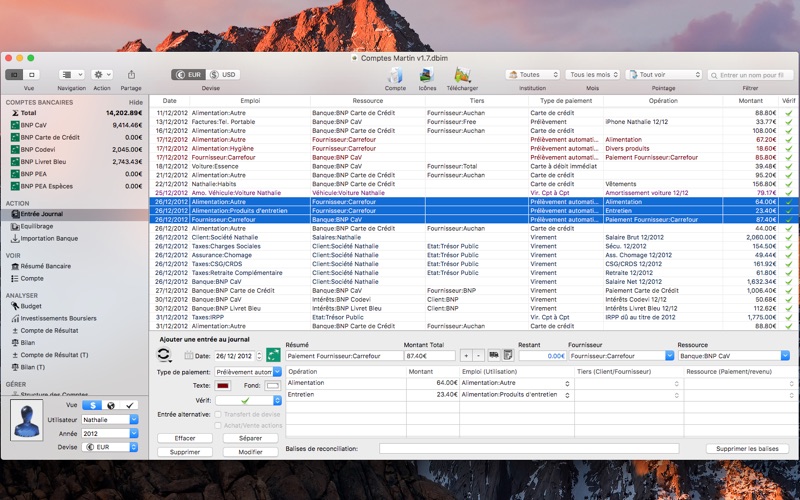Sort by the Tiers column header
This screenshot has height=500, width=800.
[477, 101]
